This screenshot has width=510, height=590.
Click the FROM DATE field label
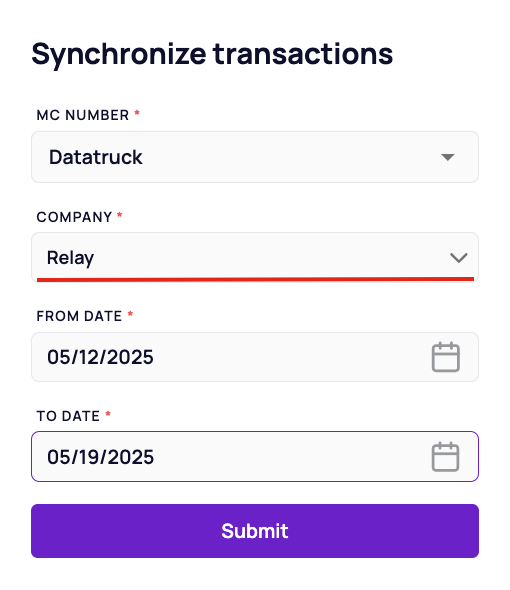tap(79, 316)
